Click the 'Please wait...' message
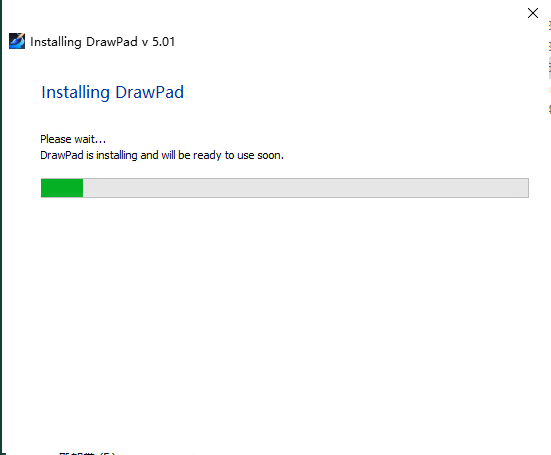551x455 pixels. click(x=73, y=139)
